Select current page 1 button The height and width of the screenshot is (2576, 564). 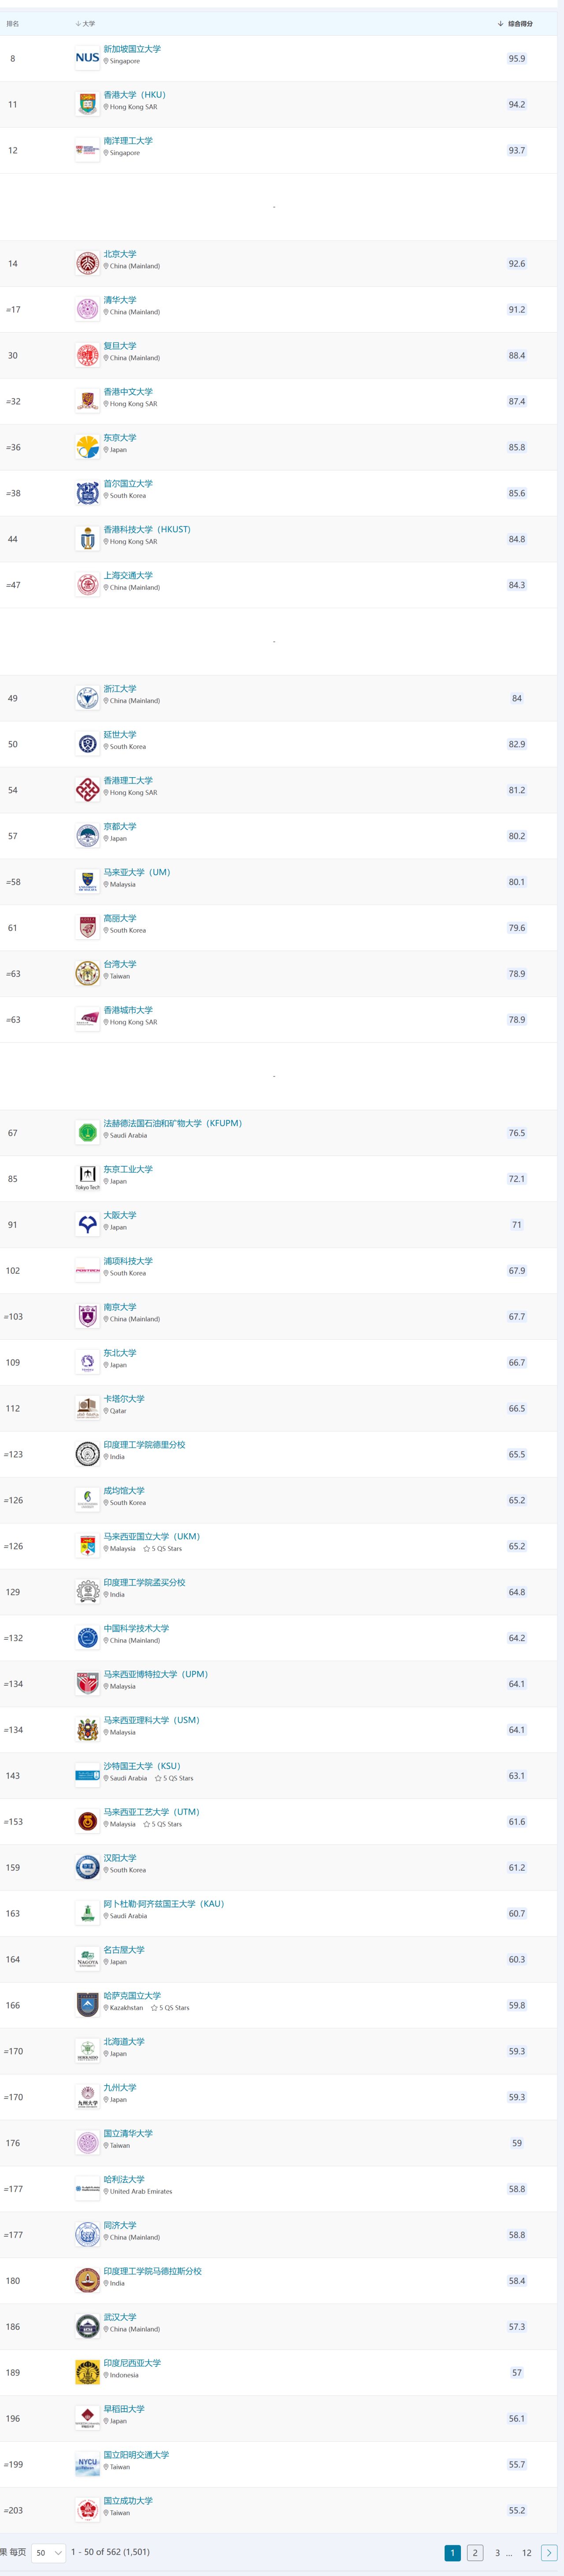coord(452,2552)
